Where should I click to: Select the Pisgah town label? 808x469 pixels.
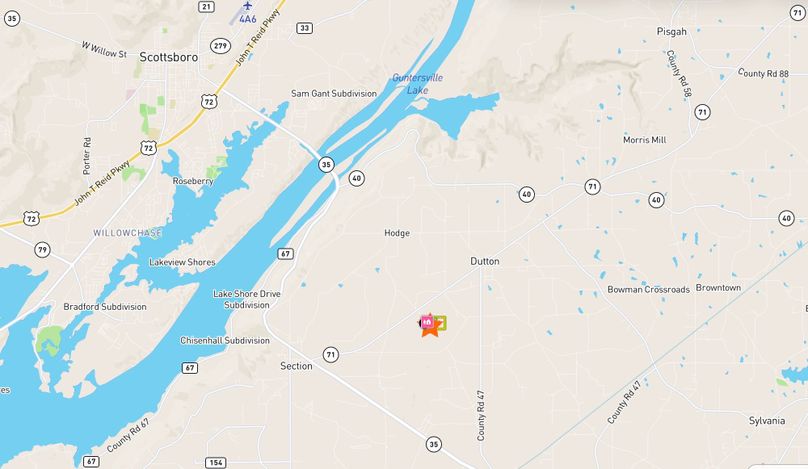(x=672, y=32)
